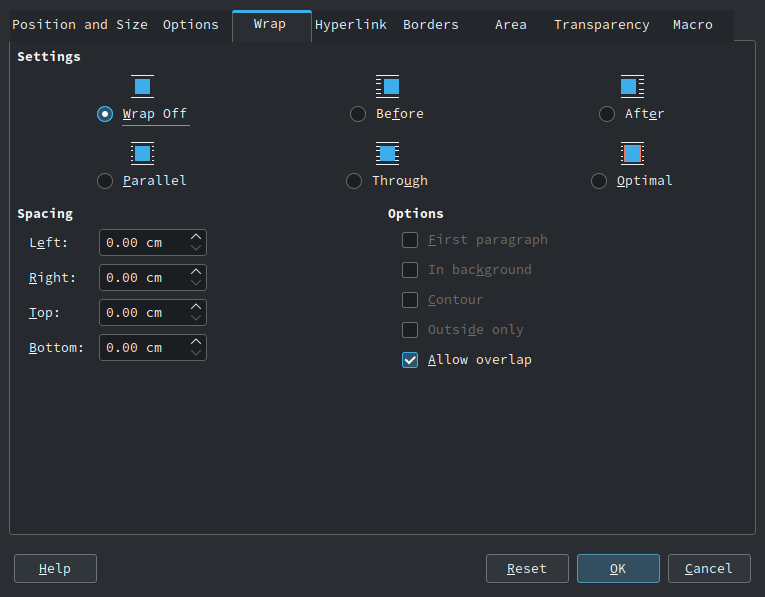Click the Optimal wrap icon
The image size is (765, 597).
pyautogui.click(x=632, y=154)
